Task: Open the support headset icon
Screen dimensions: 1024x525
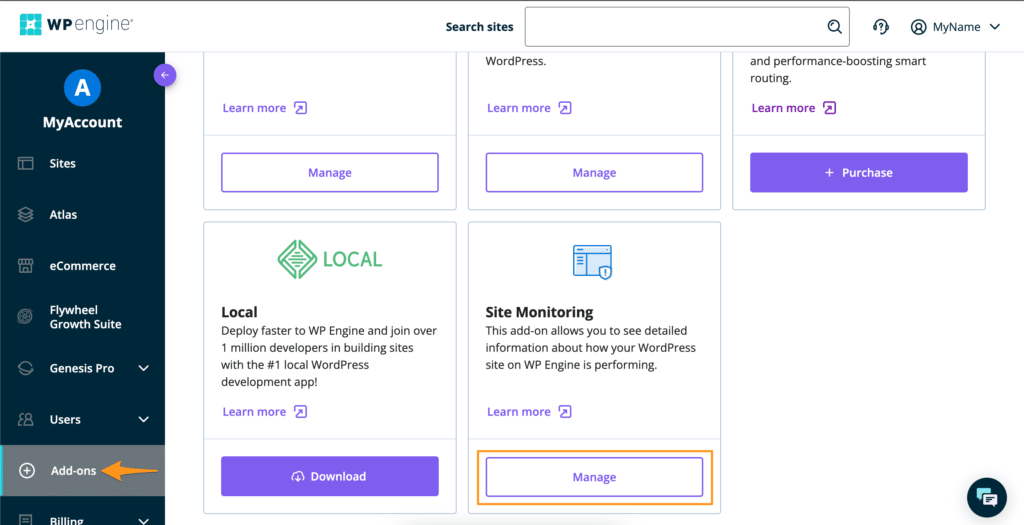Action: click(x=881, y=27)
